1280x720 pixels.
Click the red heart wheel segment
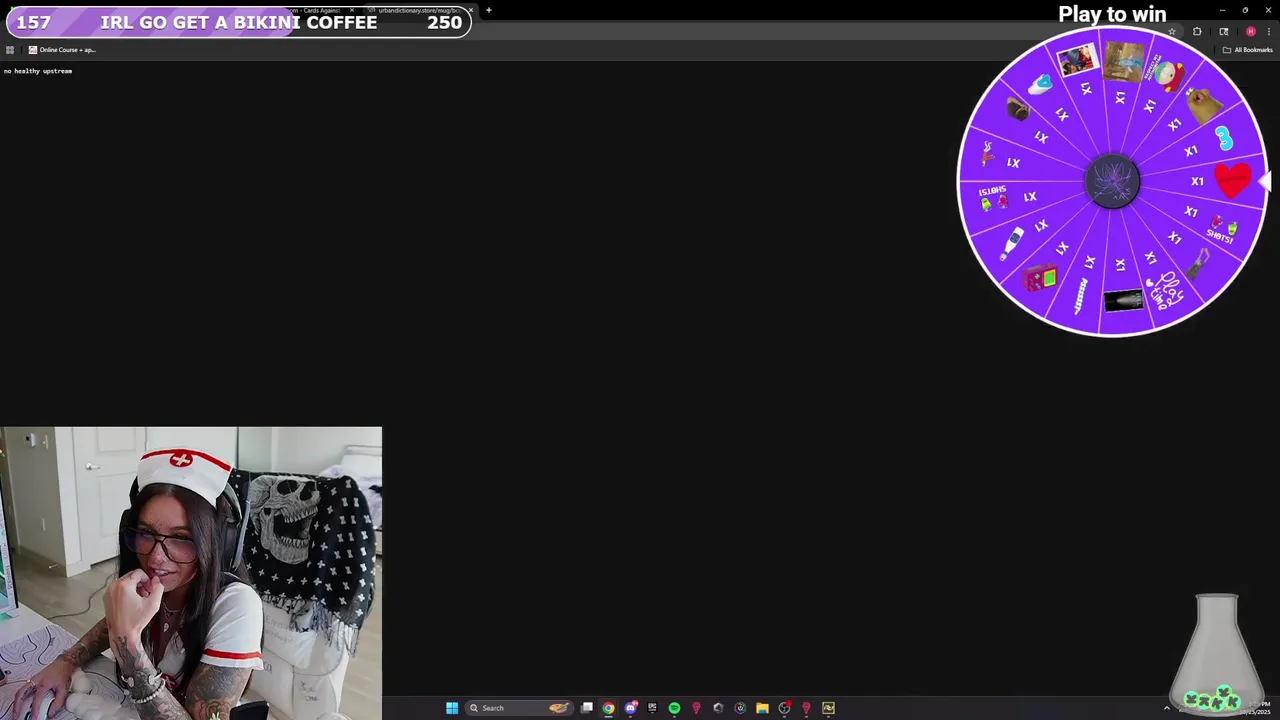pos(1232,180)
